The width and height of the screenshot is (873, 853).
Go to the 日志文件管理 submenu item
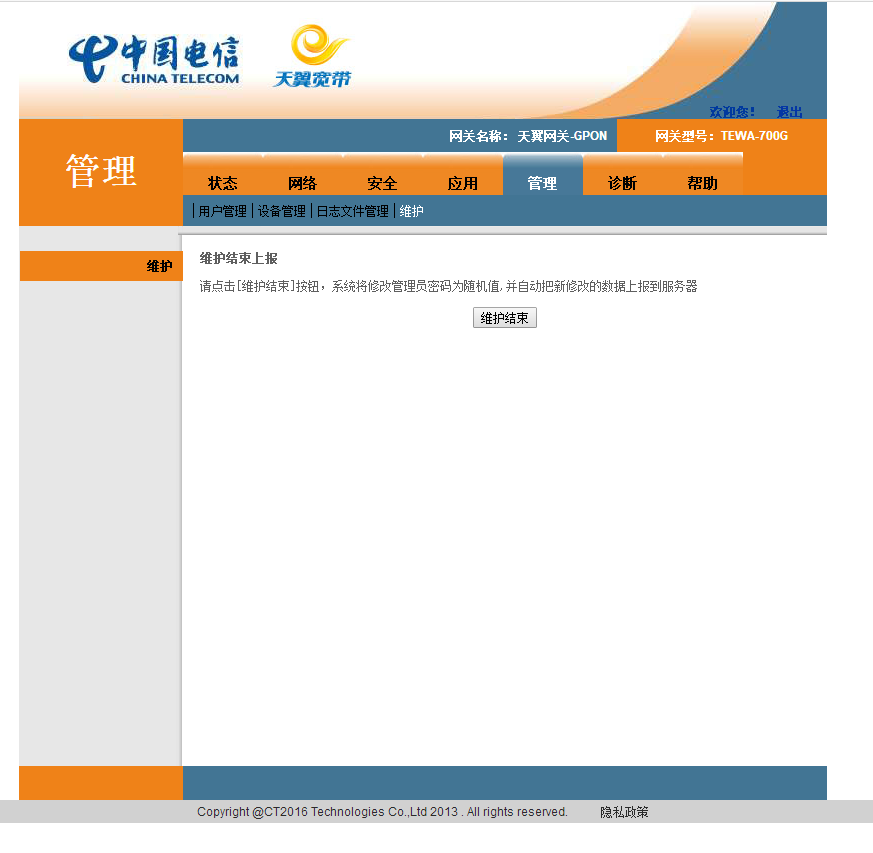(353, 211)
